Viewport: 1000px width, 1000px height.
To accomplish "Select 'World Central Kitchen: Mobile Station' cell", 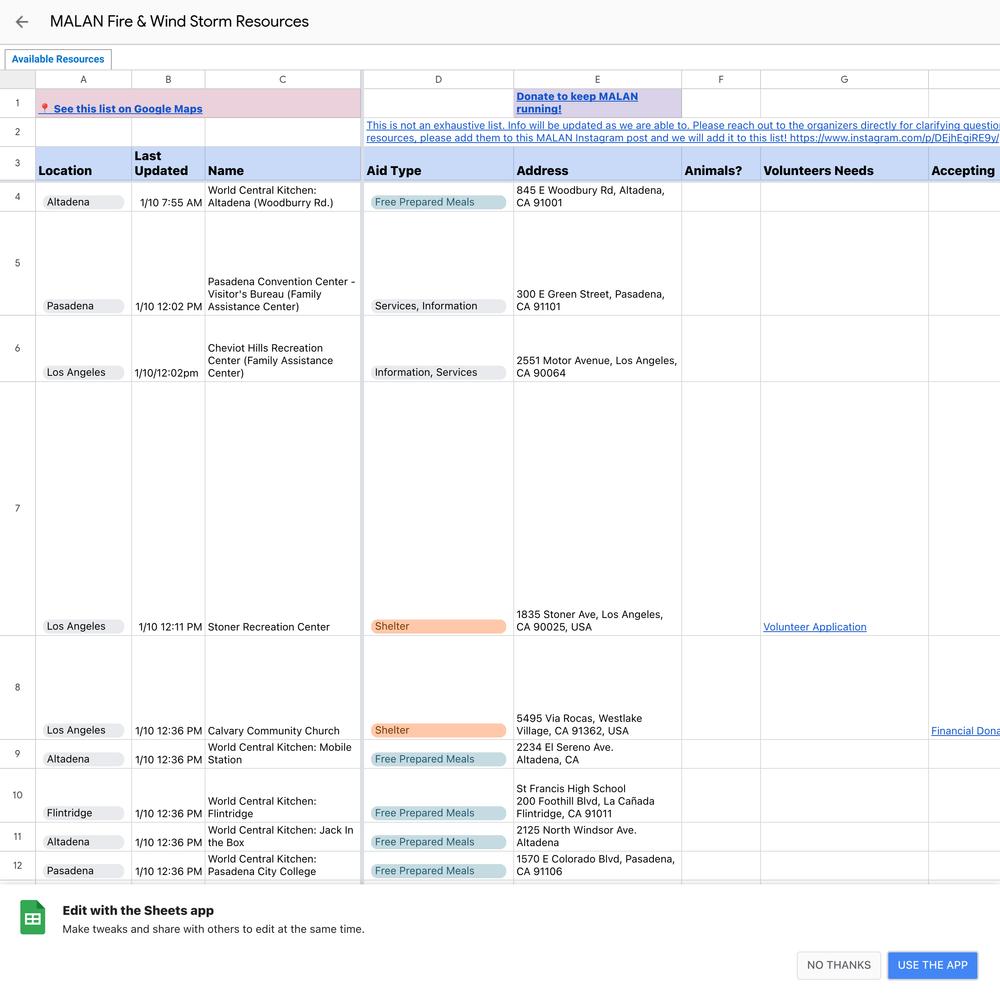I will [283, 754].
